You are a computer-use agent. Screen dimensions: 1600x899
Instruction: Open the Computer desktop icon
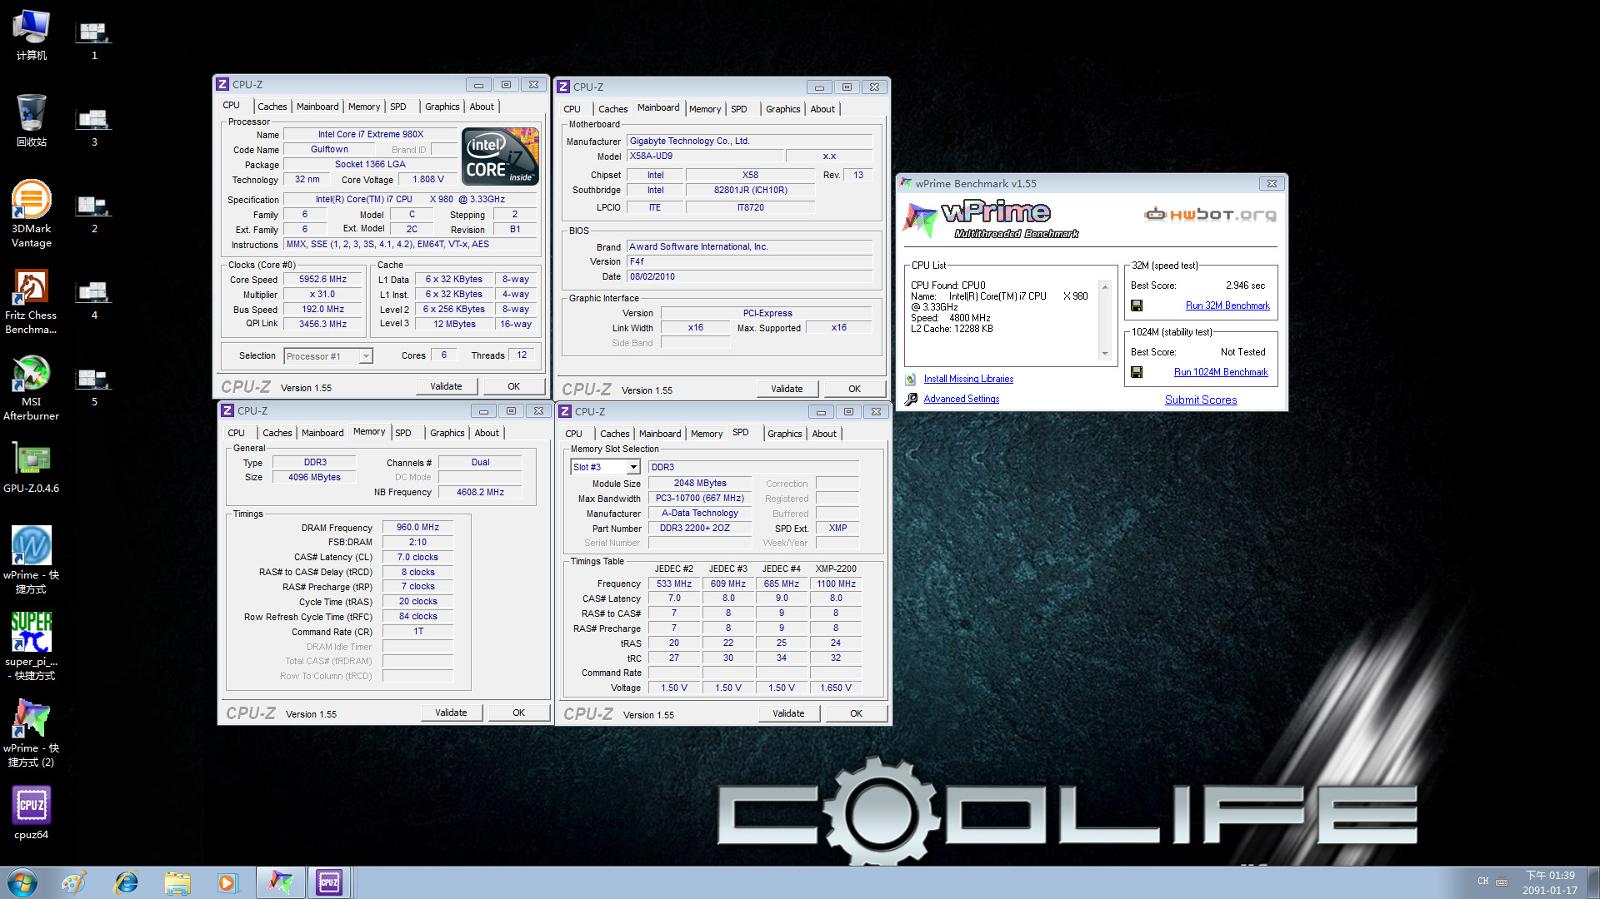(31, 35)
